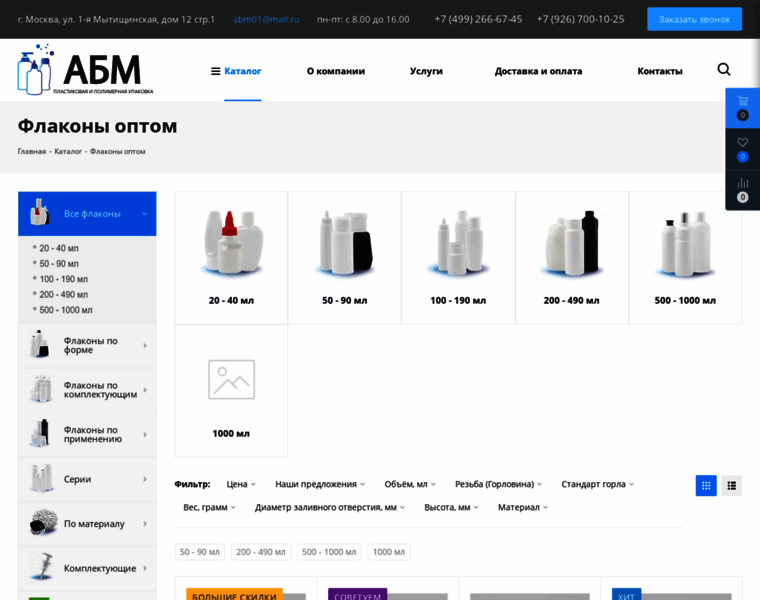Open the 200 - 490 мл category thumbnail
The height and width of the screenshot is (600, 760).
[x=572, y=243]
